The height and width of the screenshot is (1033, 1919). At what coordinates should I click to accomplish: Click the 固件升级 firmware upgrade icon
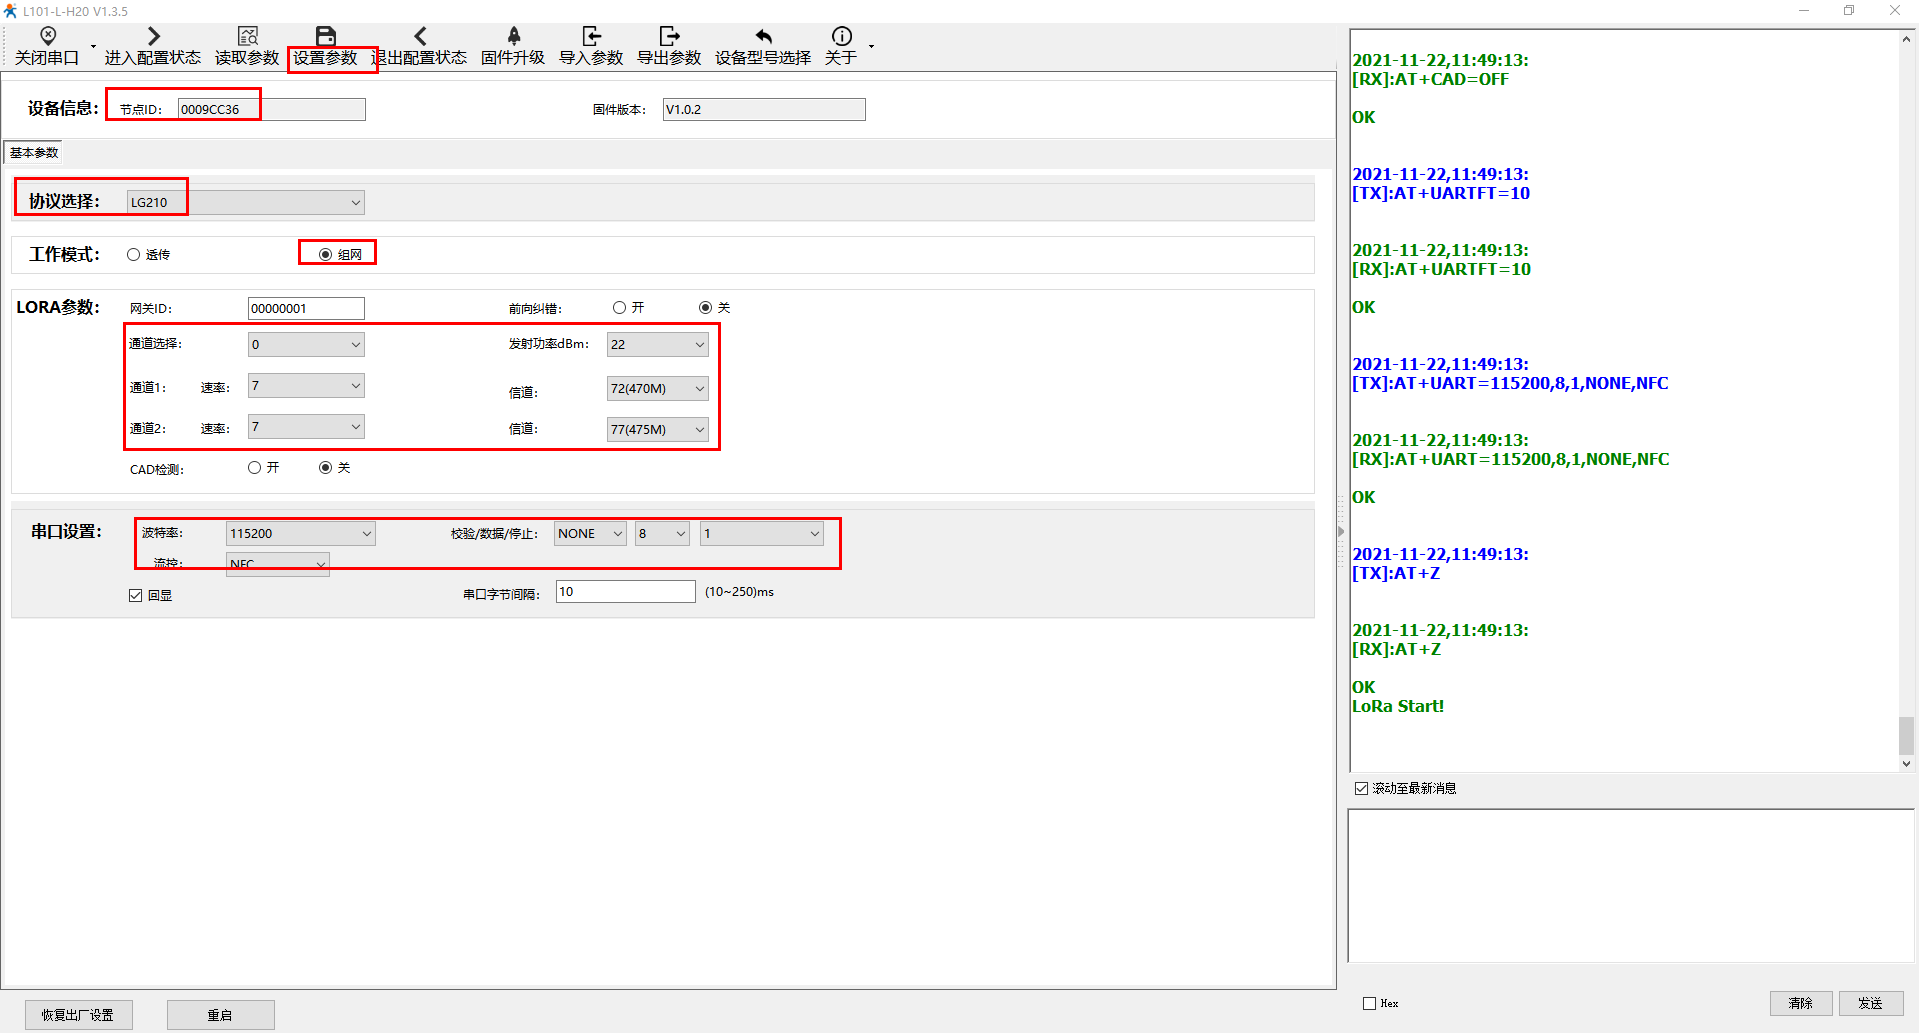513,37
